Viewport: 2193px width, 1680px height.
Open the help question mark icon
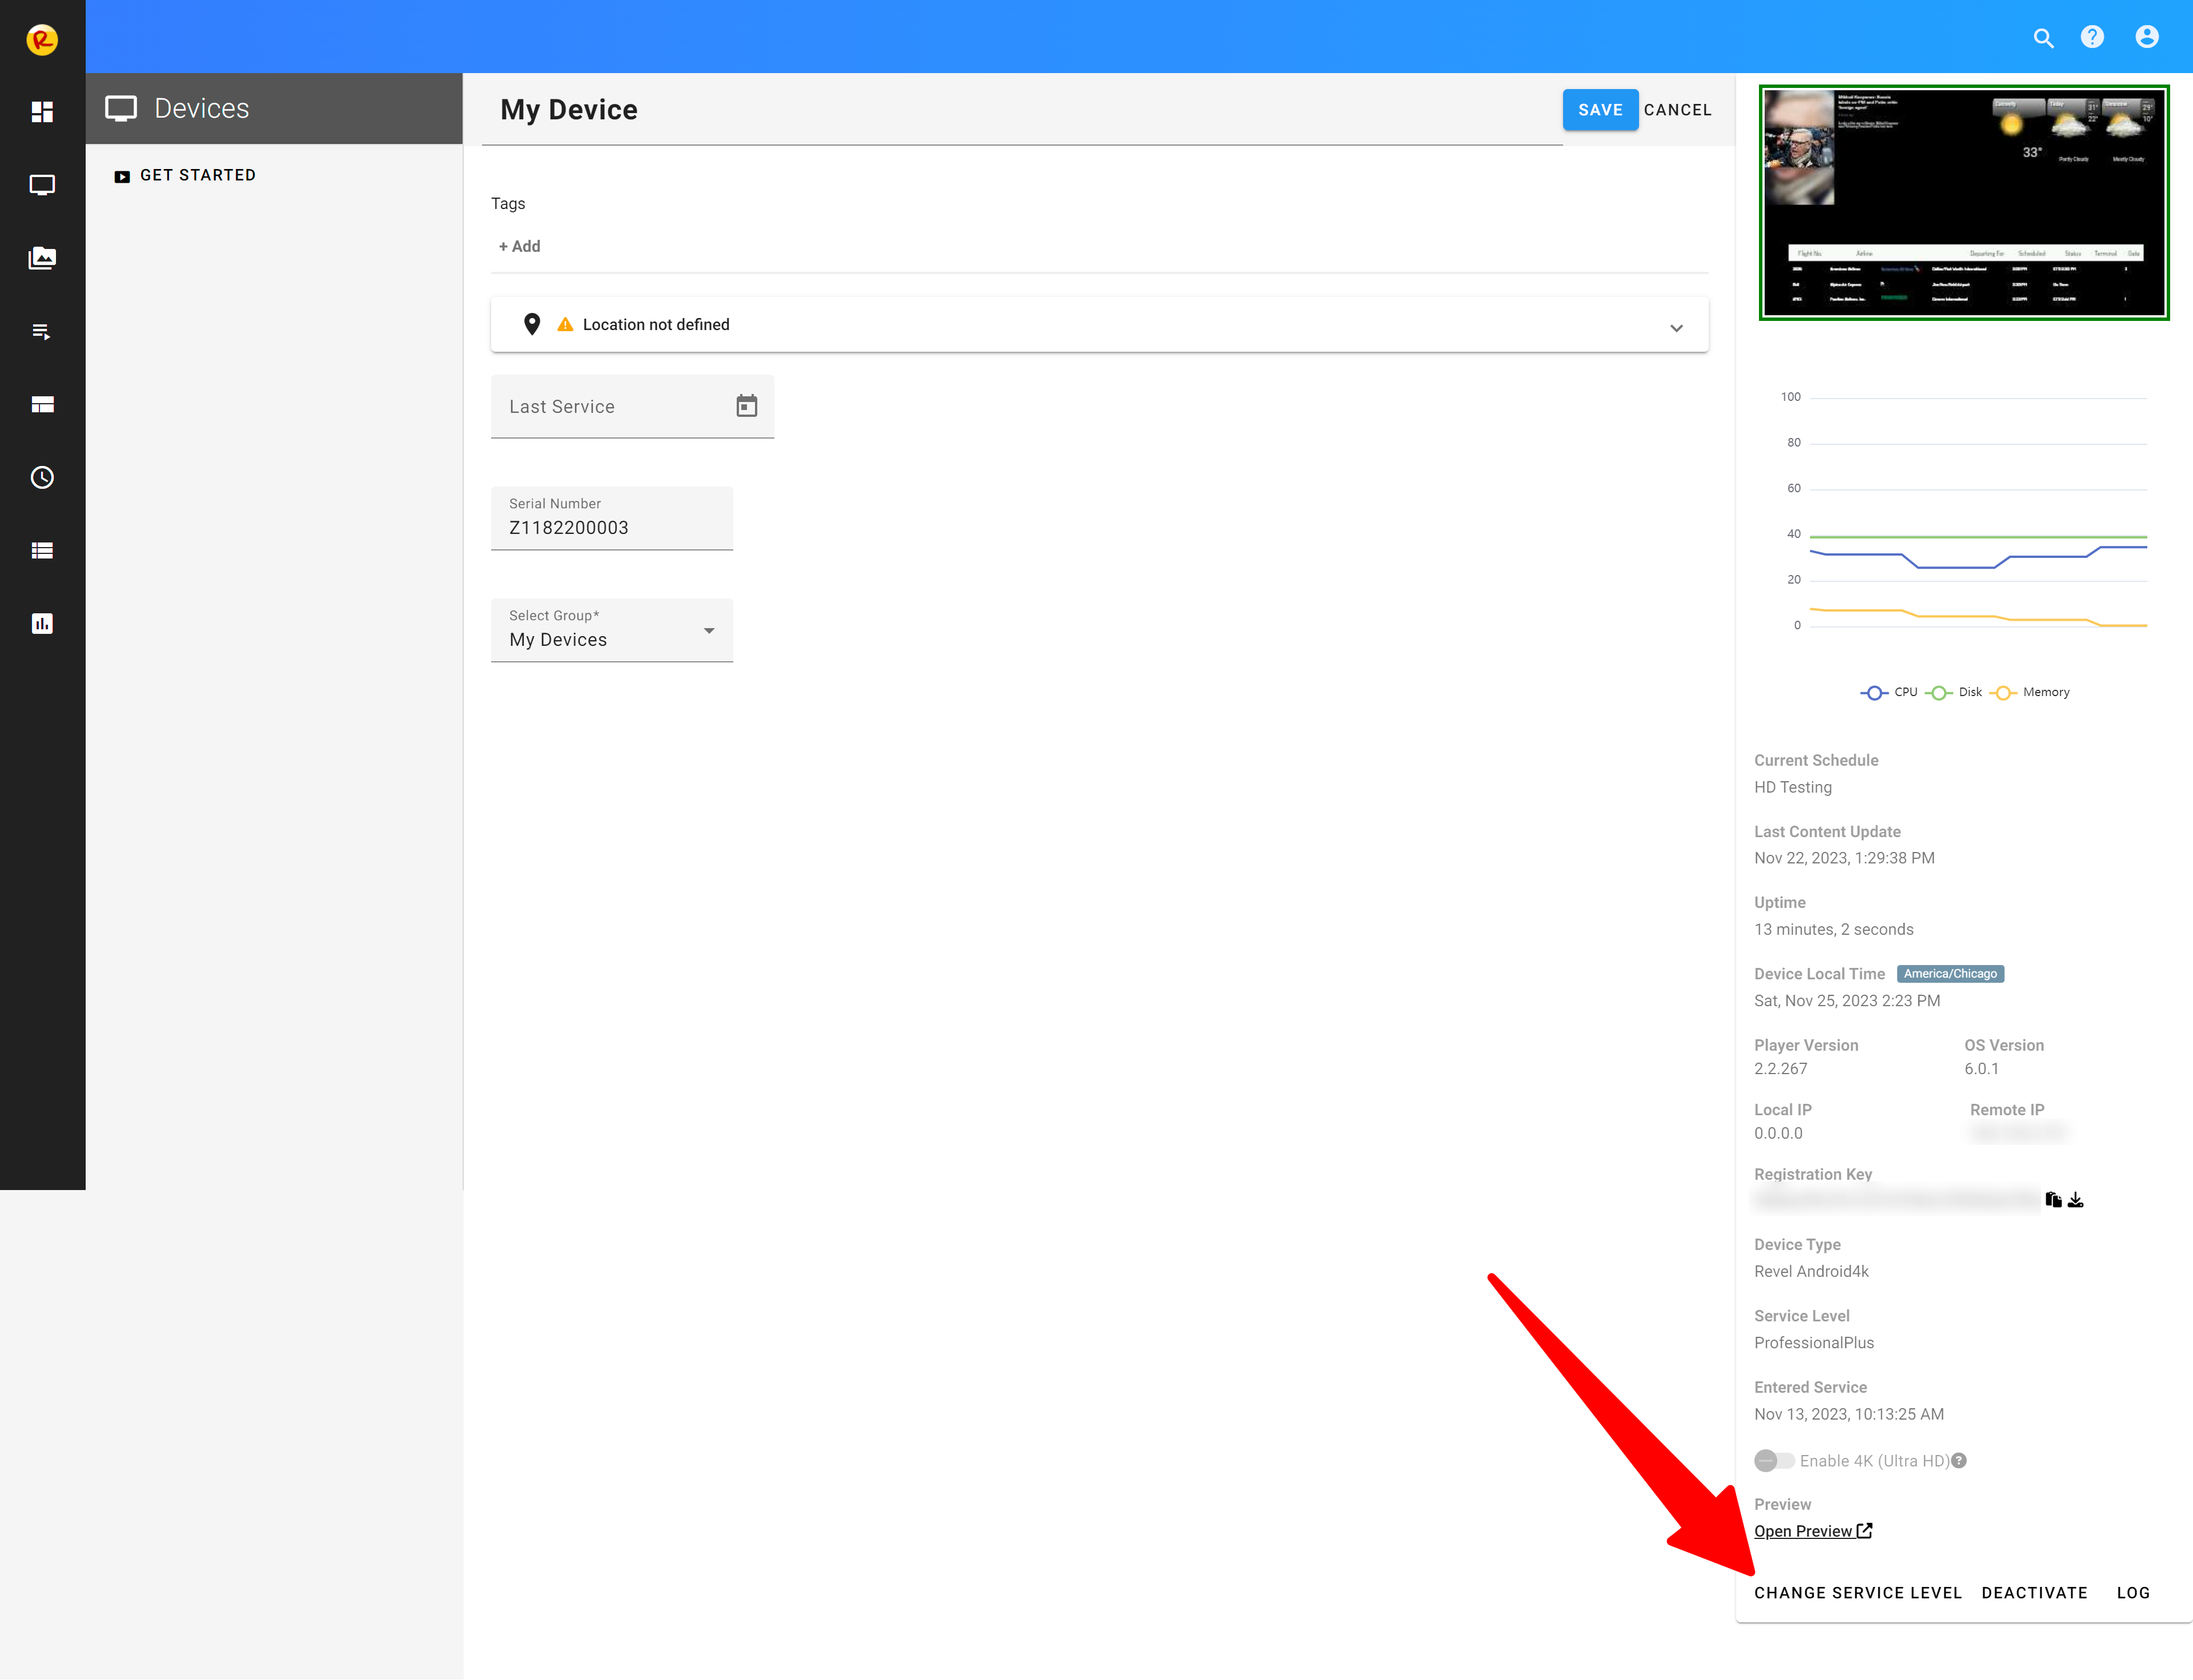2092,37
